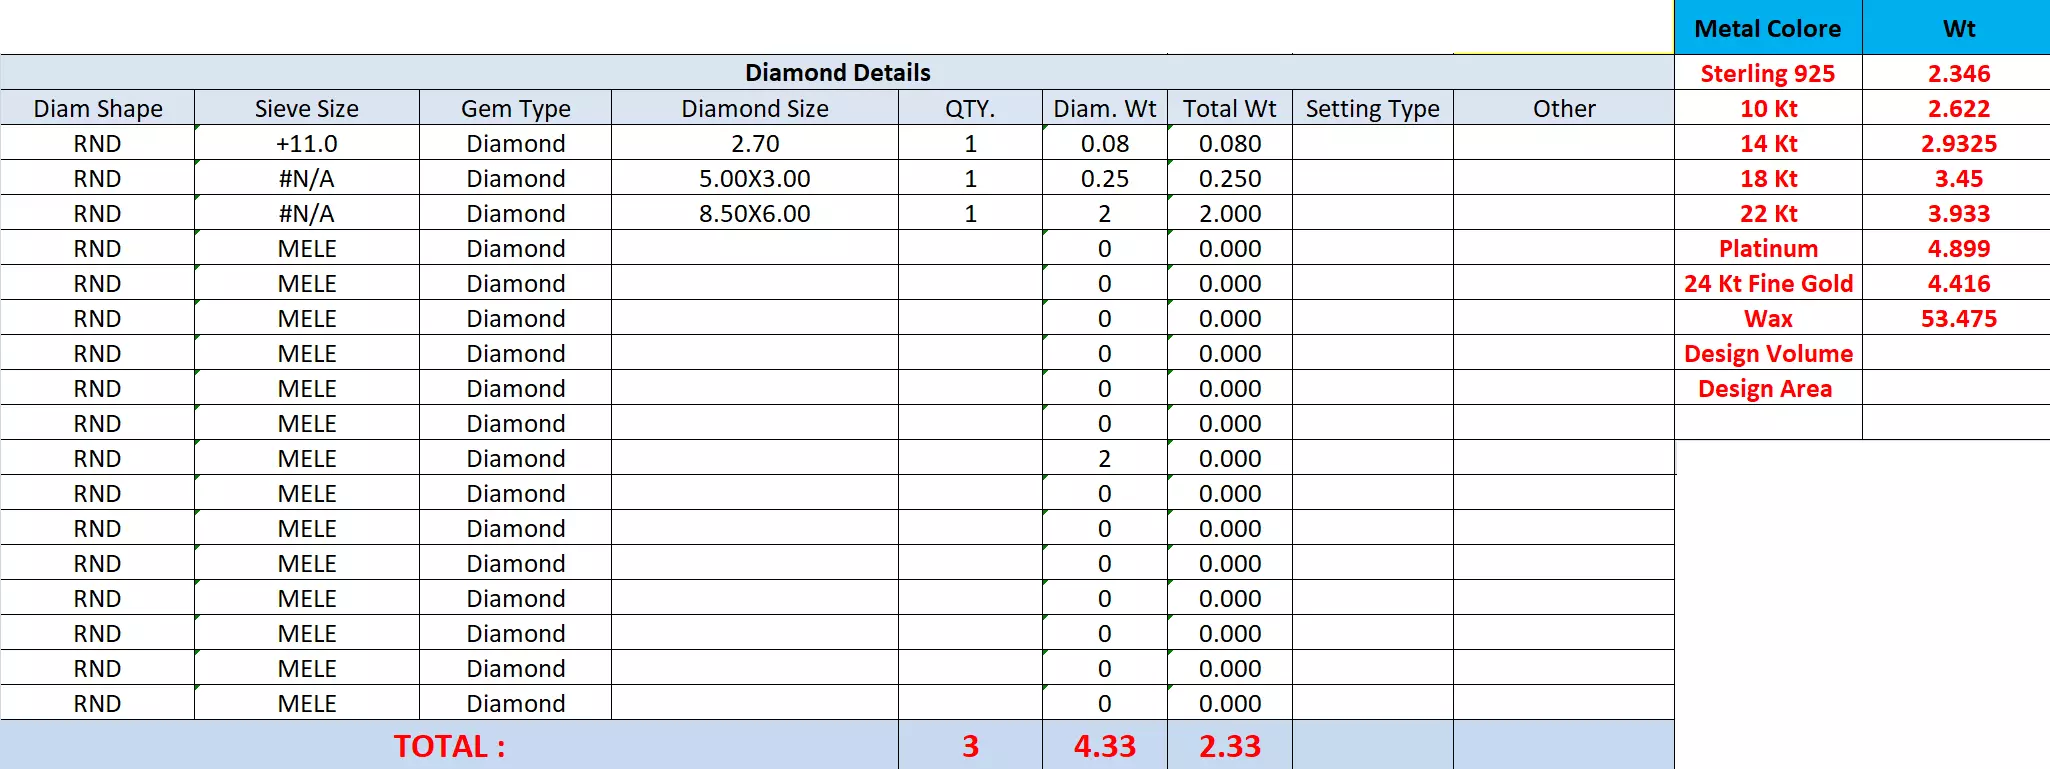The width and height of the screenshot is (2050, 769).
Task: Select the 3.933 weight value
Action: (x=1957, y=213)
